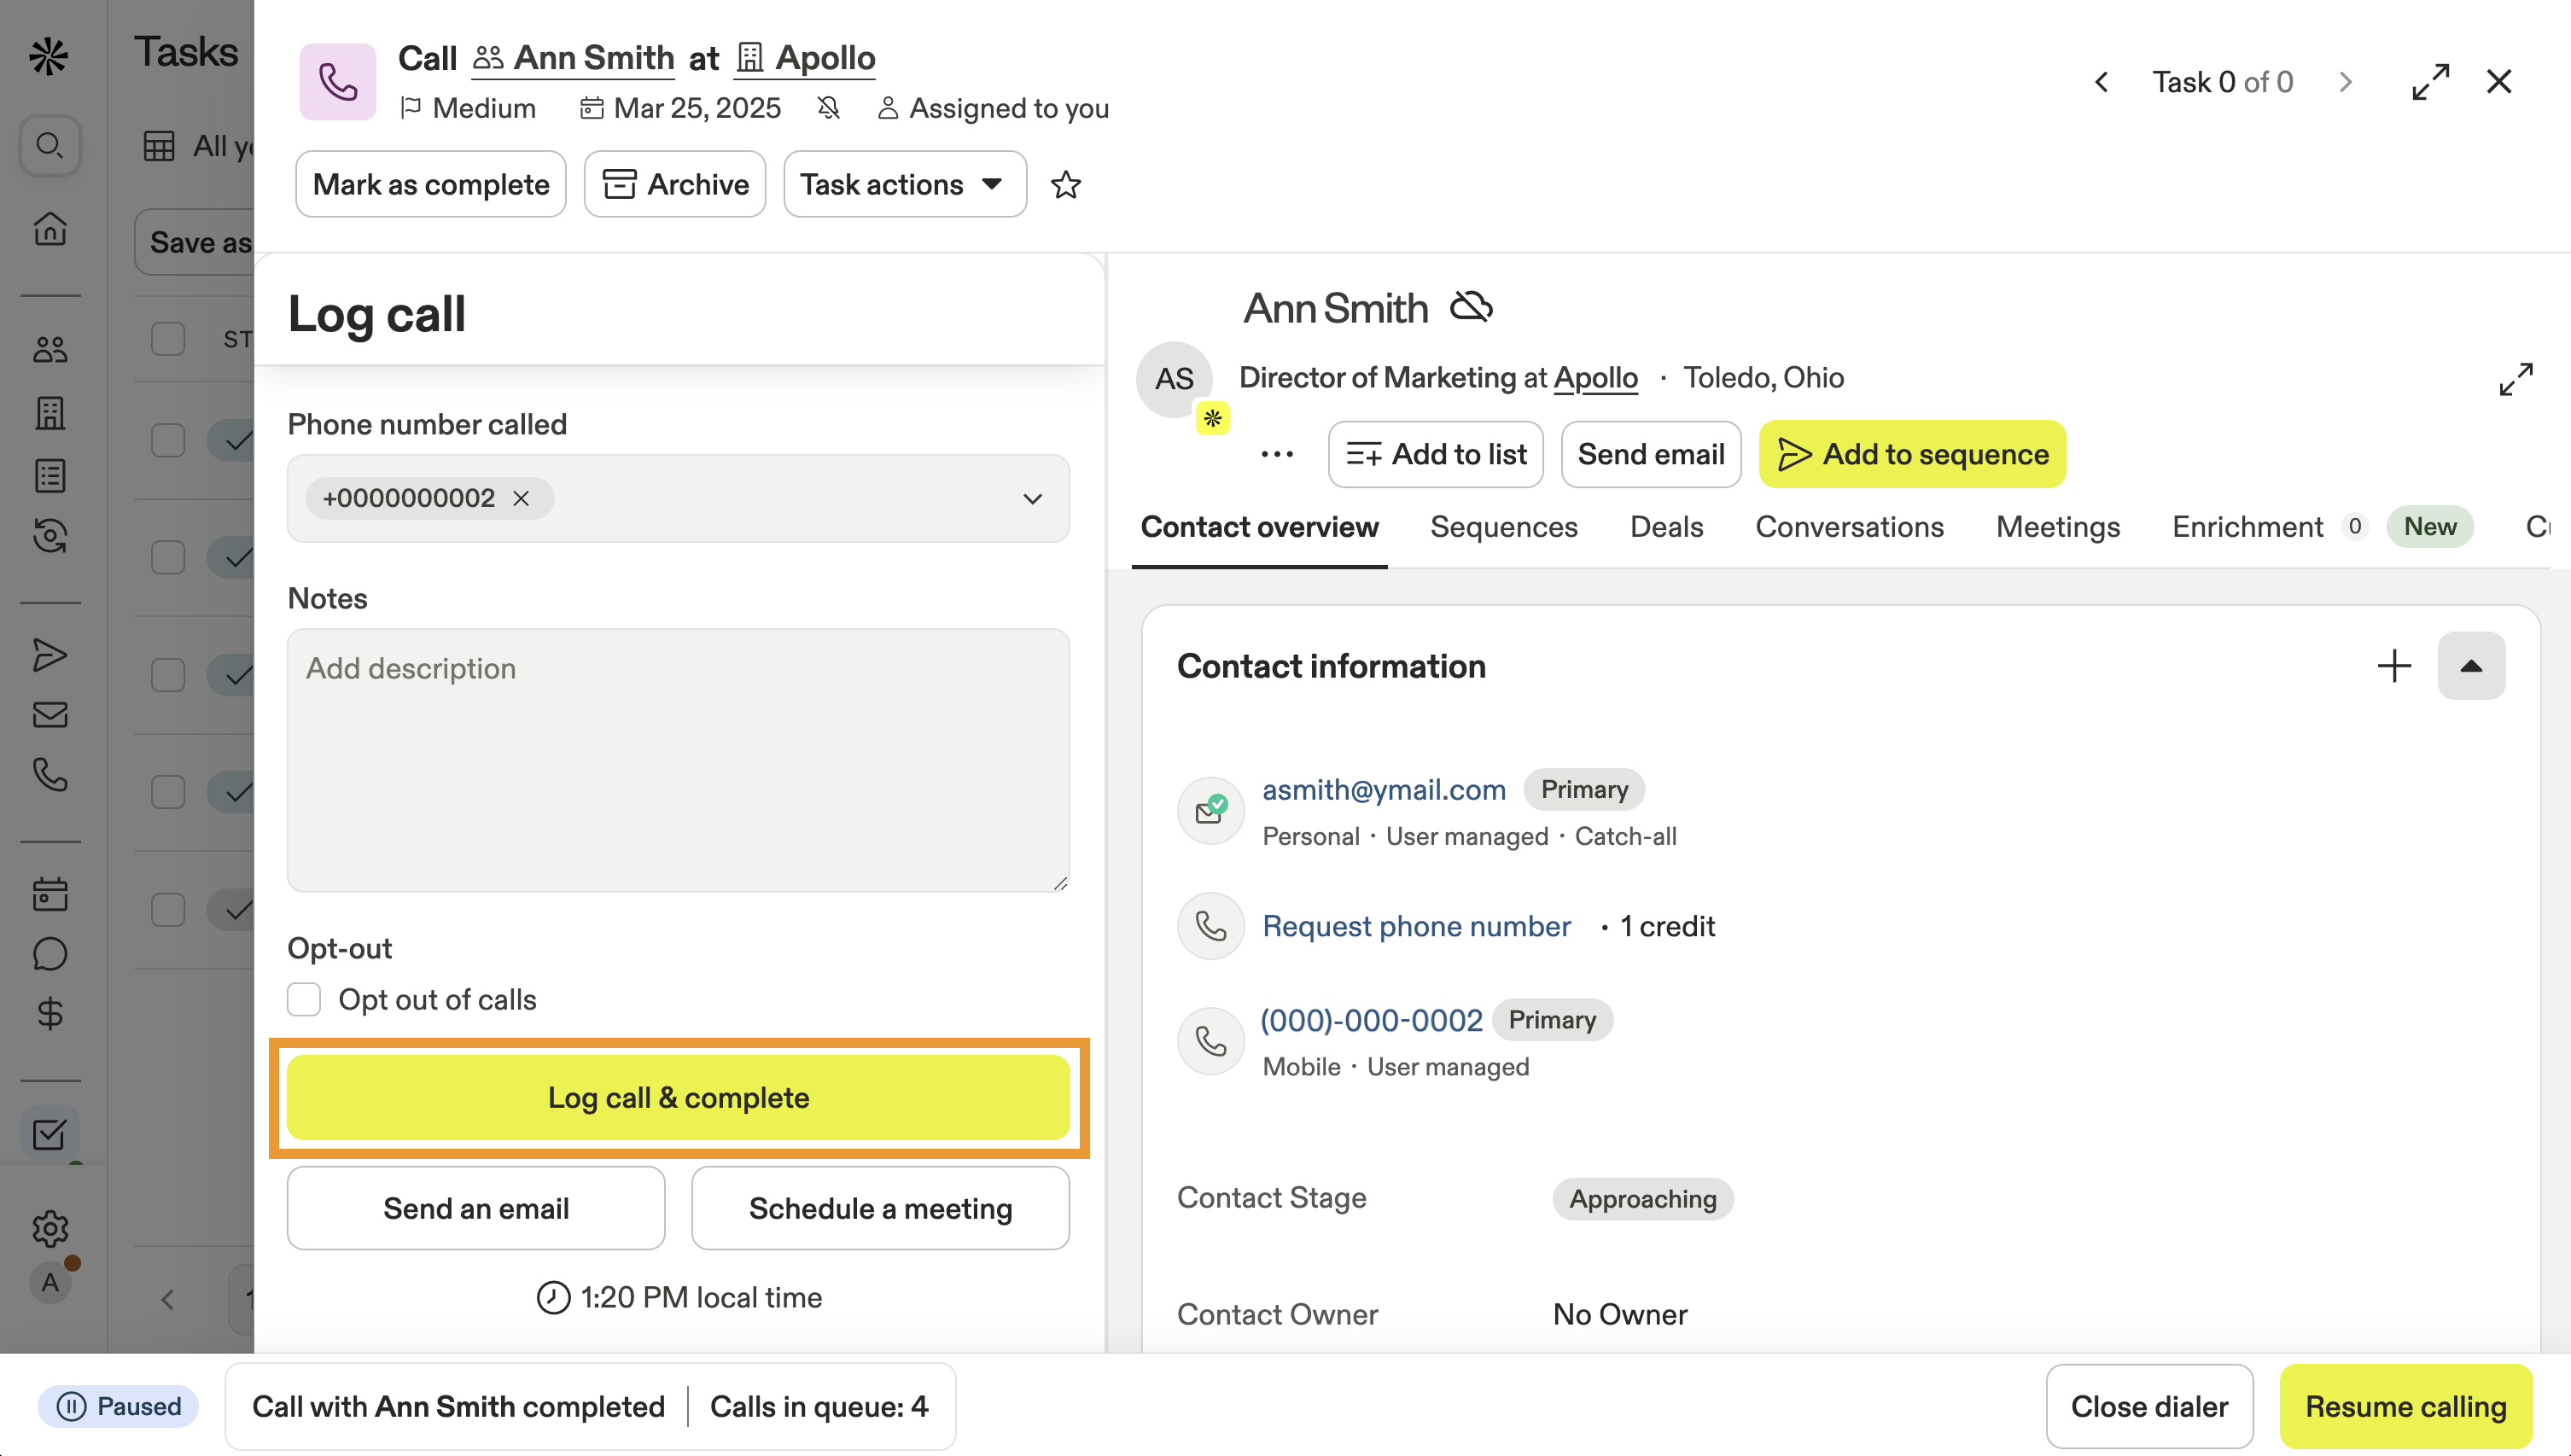Open the Calls phone icon in sidebar
This screenshot has height=1456, width=2571.
coord(50,775)
